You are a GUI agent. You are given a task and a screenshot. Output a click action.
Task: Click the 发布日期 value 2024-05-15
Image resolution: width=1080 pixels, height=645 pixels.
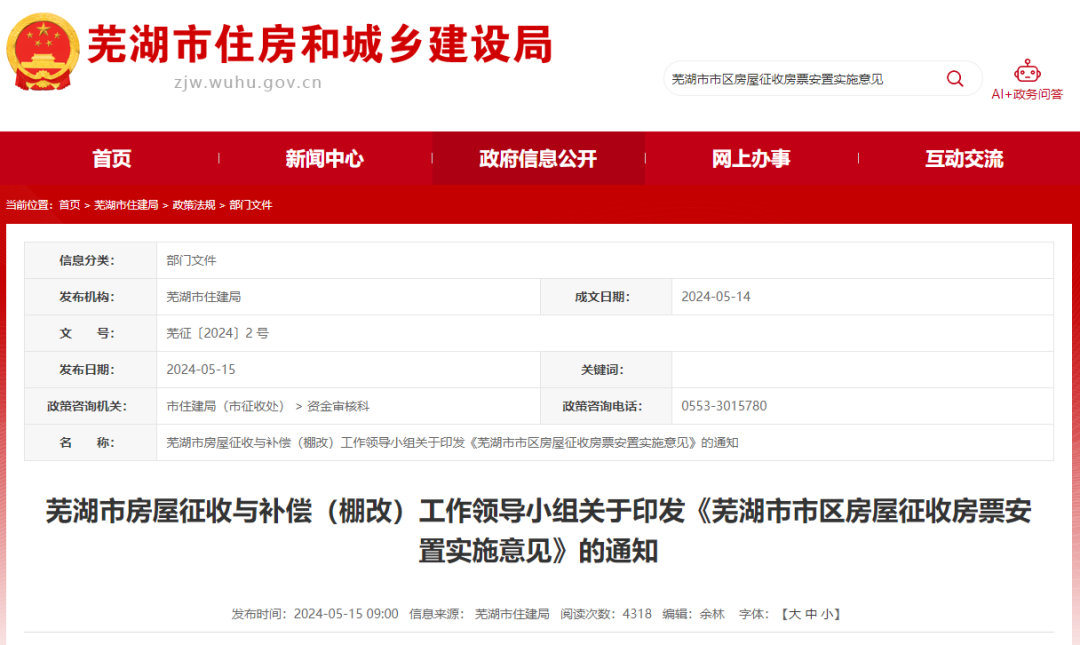tap(200, 369)
